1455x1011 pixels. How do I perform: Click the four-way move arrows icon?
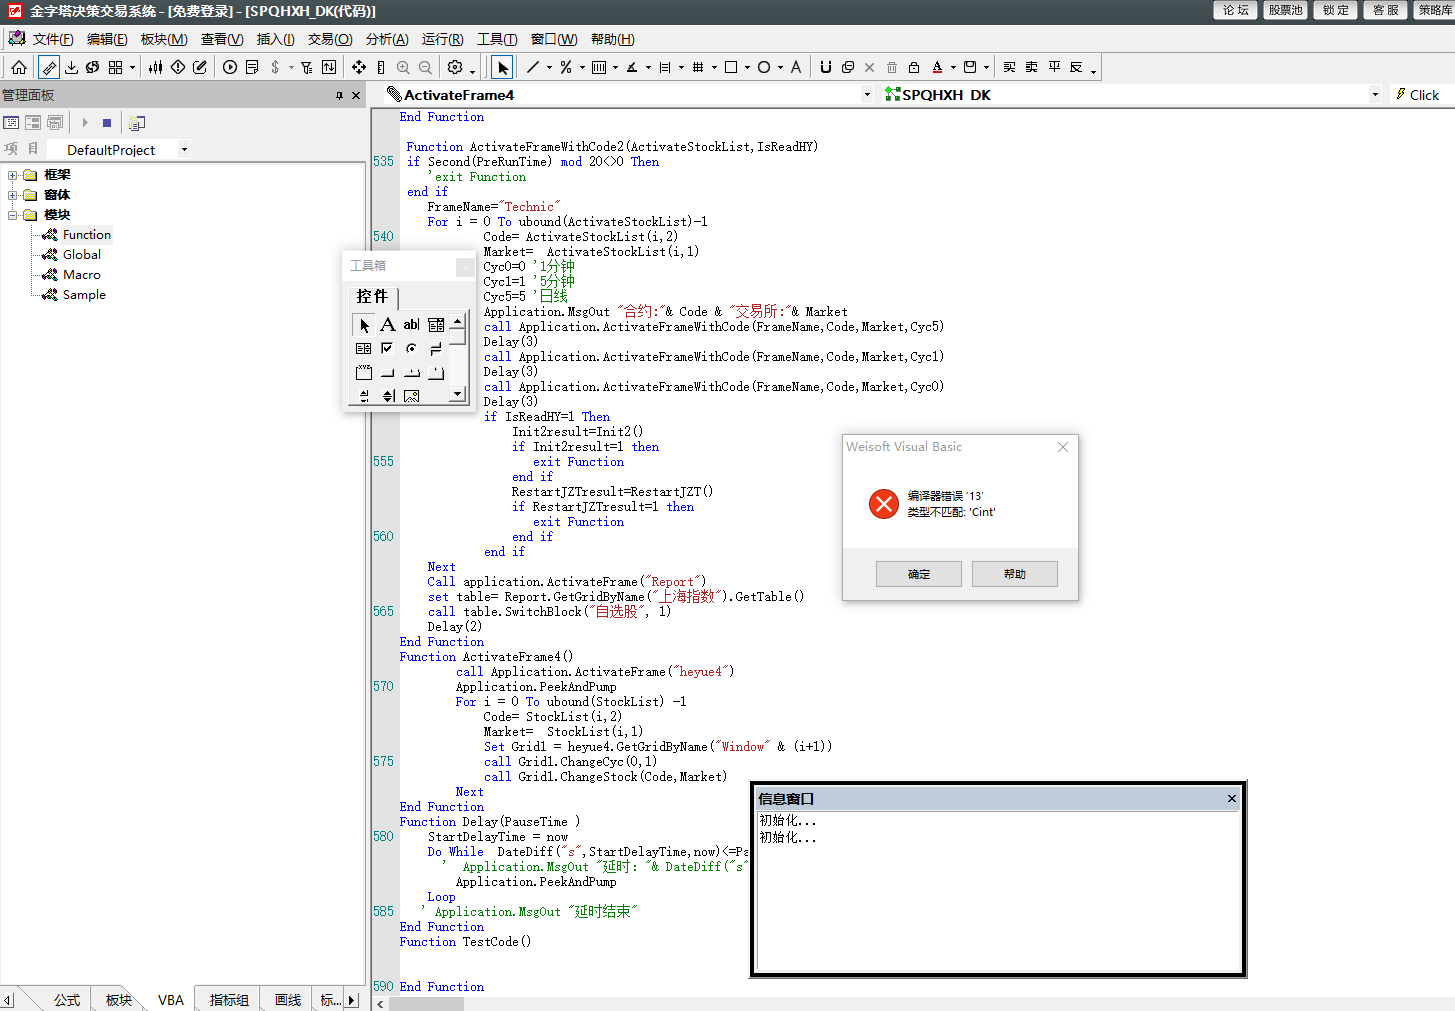coord(359,67)
